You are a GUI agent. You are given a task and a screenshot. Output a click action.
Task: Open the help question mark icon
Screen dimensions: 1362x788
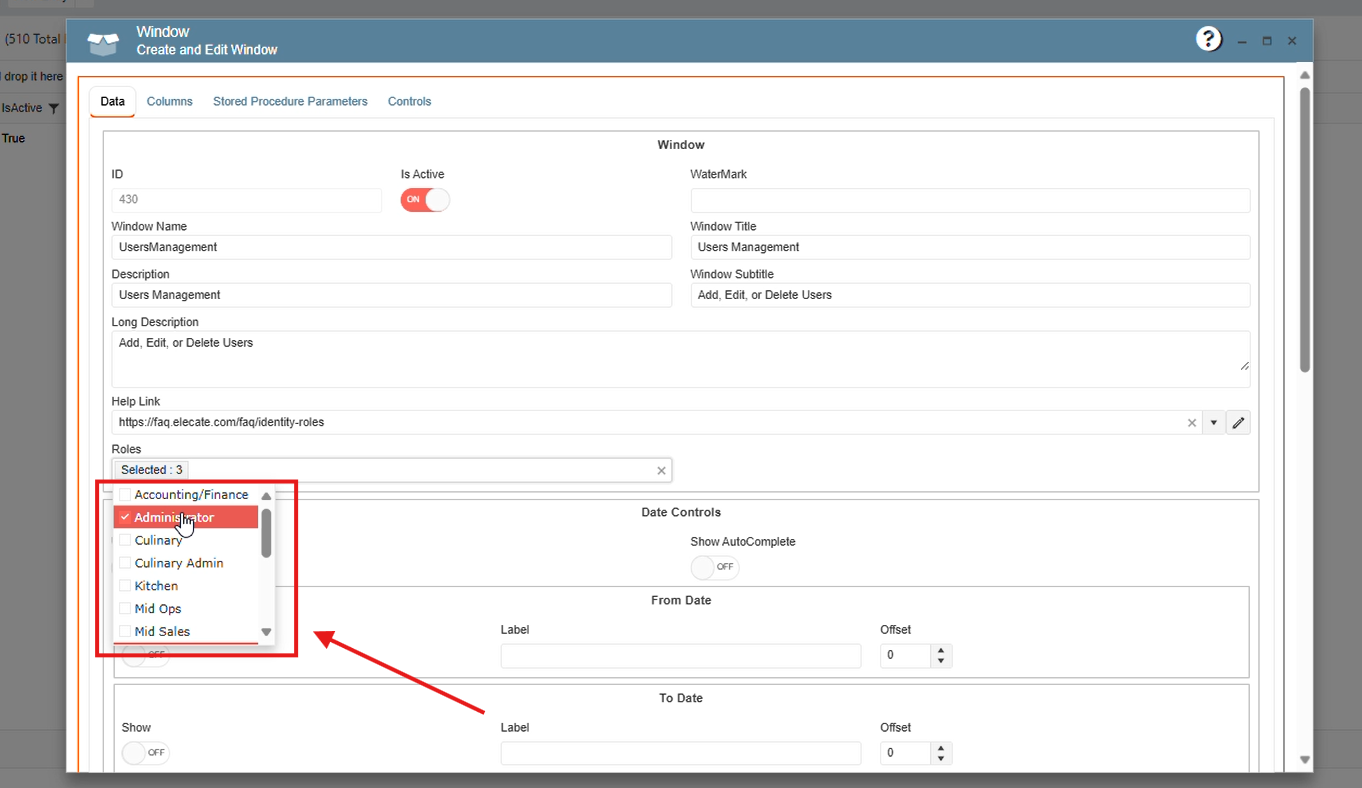[x=1209, y=39]
